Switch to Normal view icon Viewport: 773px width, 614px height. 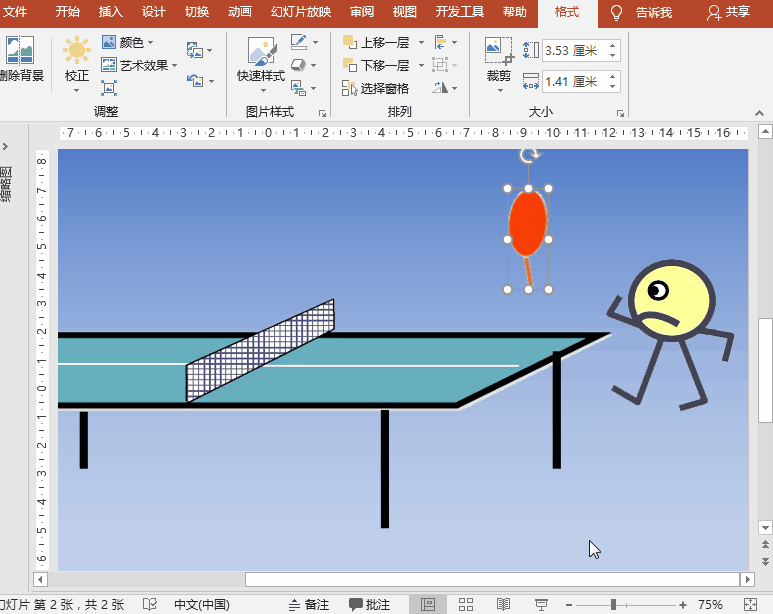(427, 605)
